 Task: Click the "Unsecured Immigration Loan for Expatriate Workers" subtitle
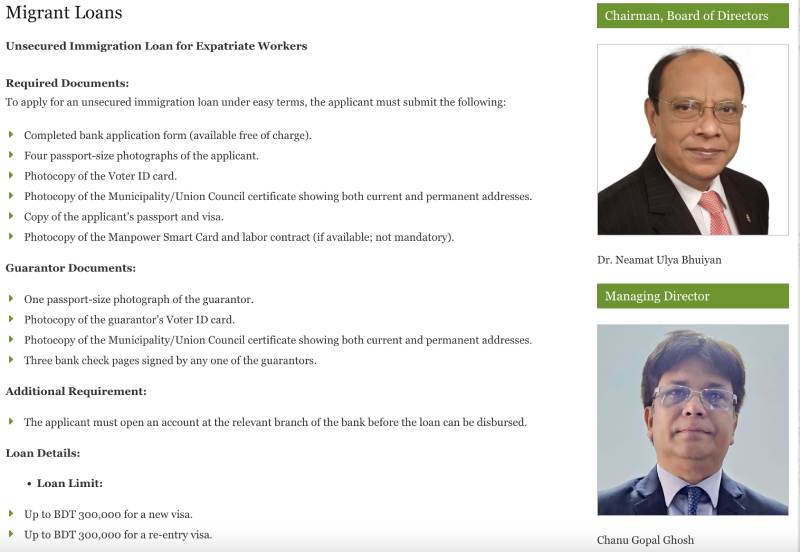(156, 46)
